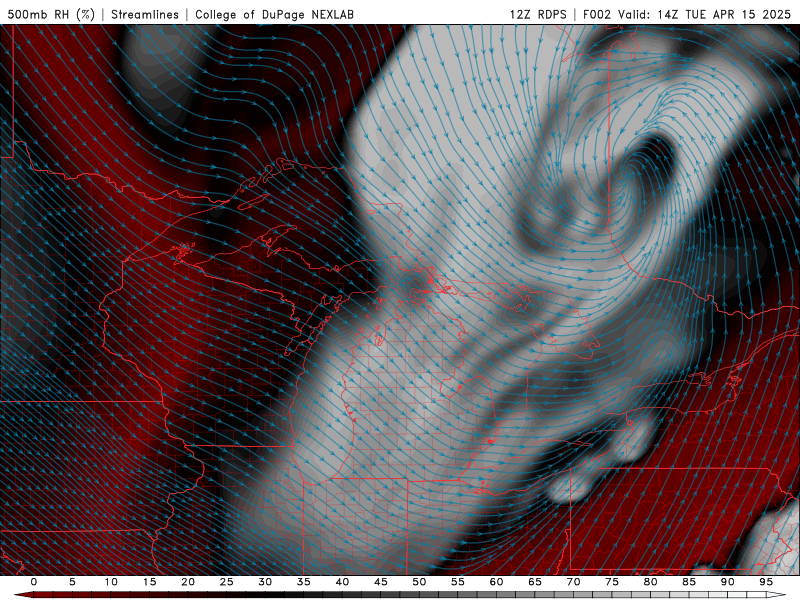Click the colorbar label "20"
800x600 pixels.
[188, 582]
